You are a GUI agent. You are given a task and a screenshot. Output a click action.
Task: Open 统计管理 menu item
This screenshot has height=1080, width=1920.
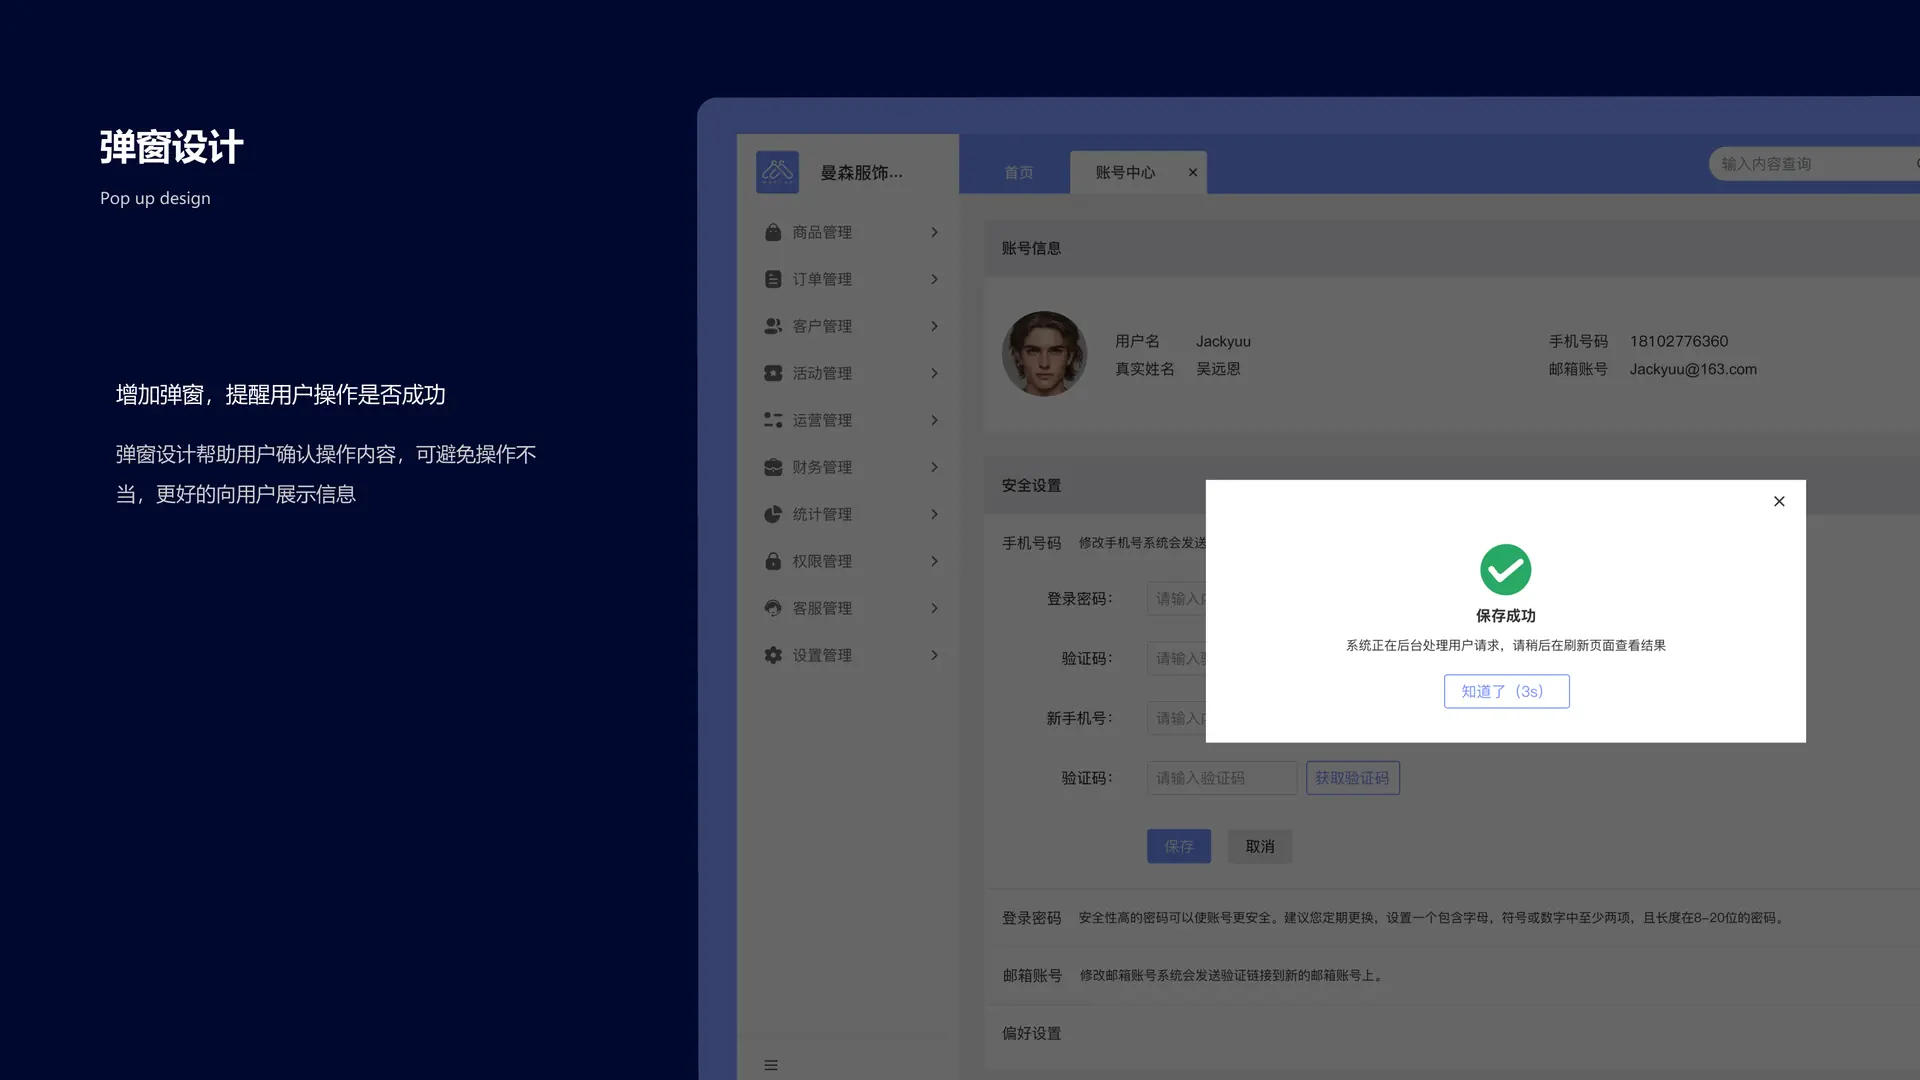point(848,514)
